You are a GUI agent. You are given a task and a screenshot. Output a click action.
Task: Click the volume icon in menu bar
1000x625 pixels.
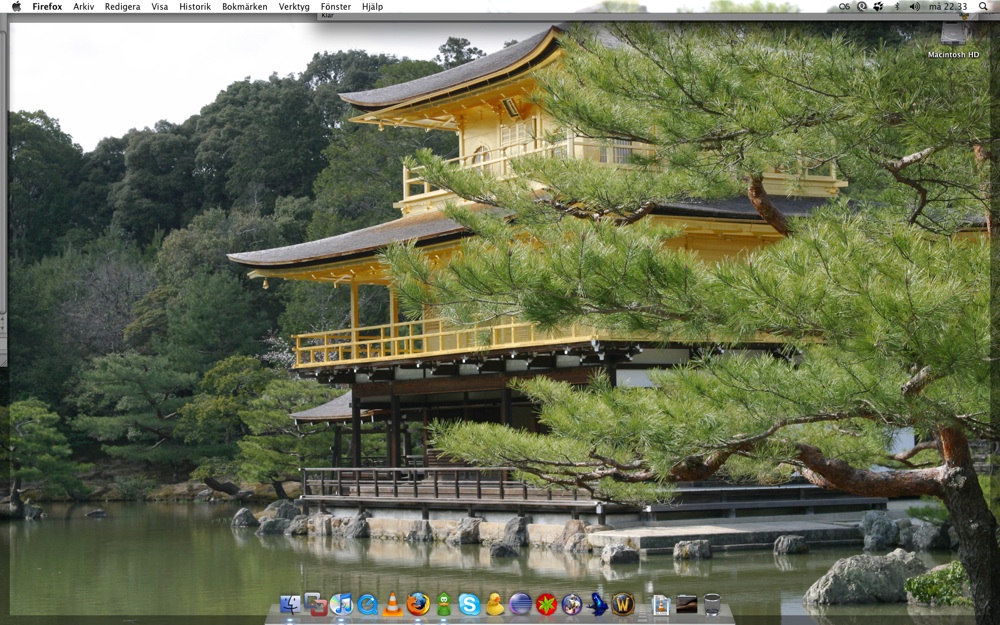click(915, 6)
